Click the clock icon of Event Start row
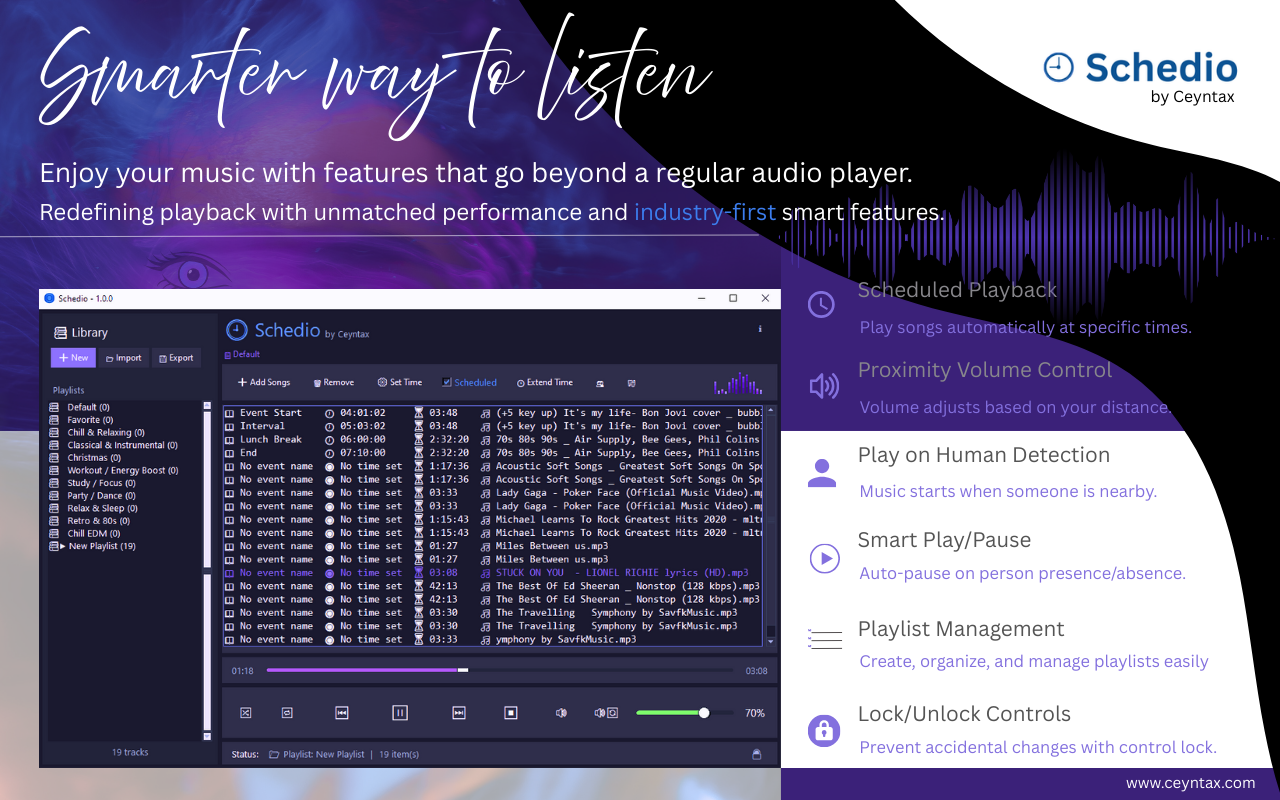This screenshot has width=1280, height=800. click(330, 413)
